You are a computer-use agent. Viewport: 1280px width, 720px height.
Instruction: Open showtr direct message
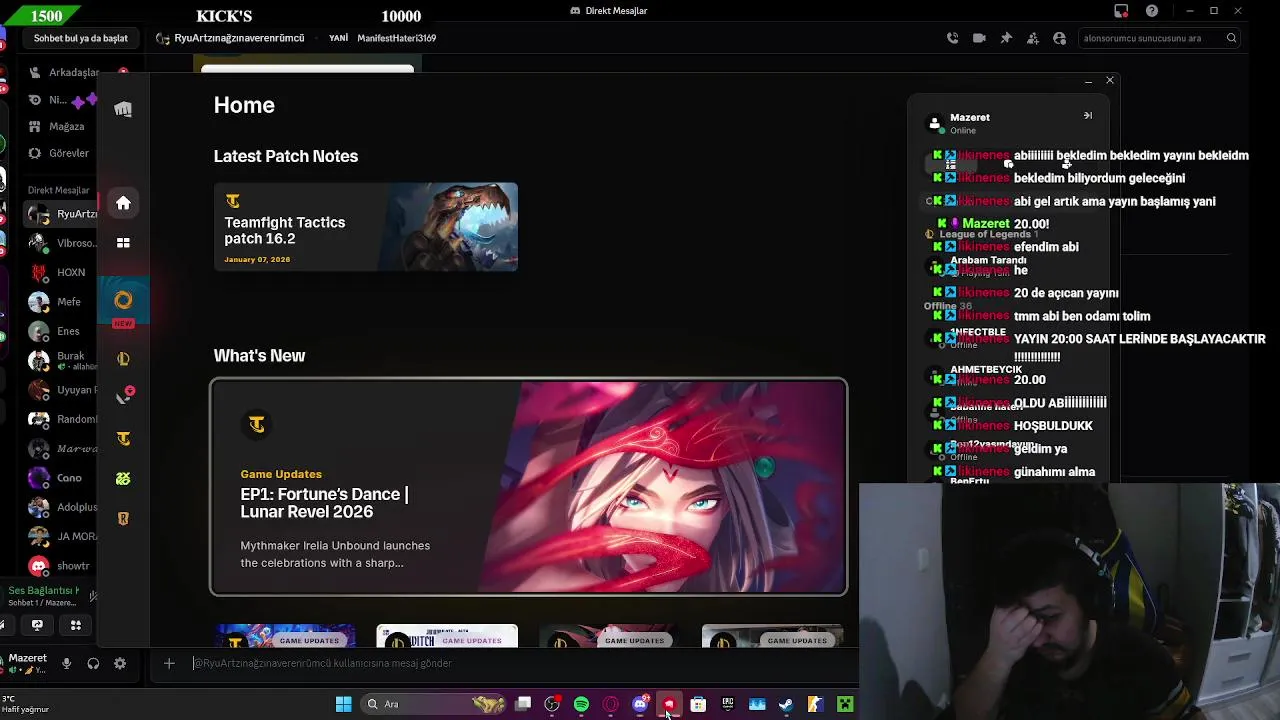[62, 566]
